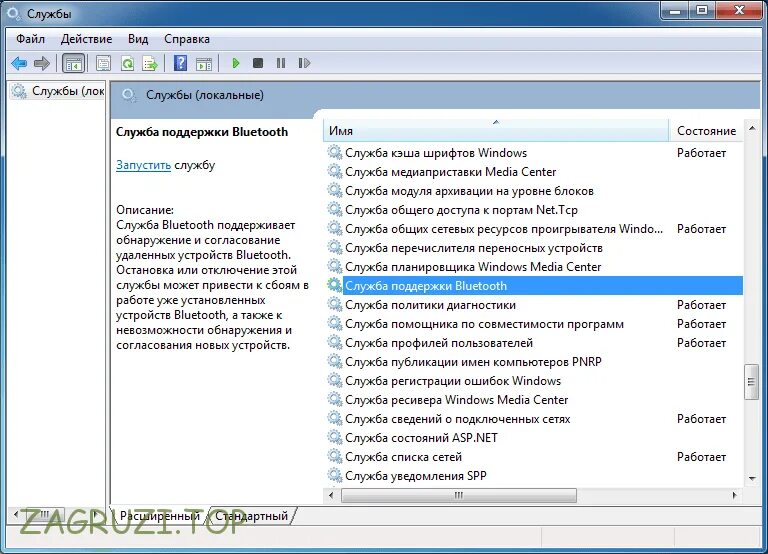Click gear icon of Служба политики диагностики
The height and width of the screenshot is (554, 768).
(335, 304)
